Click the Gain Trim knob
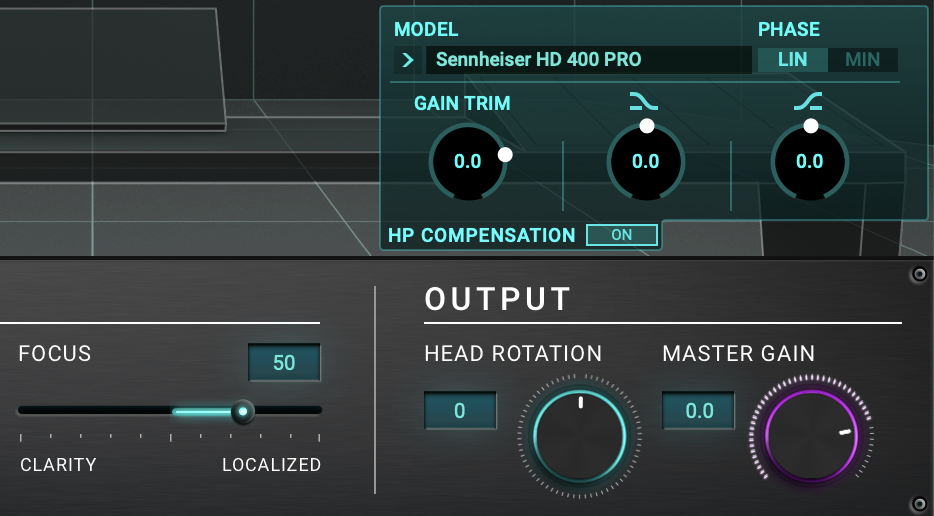 pos(467,161)
